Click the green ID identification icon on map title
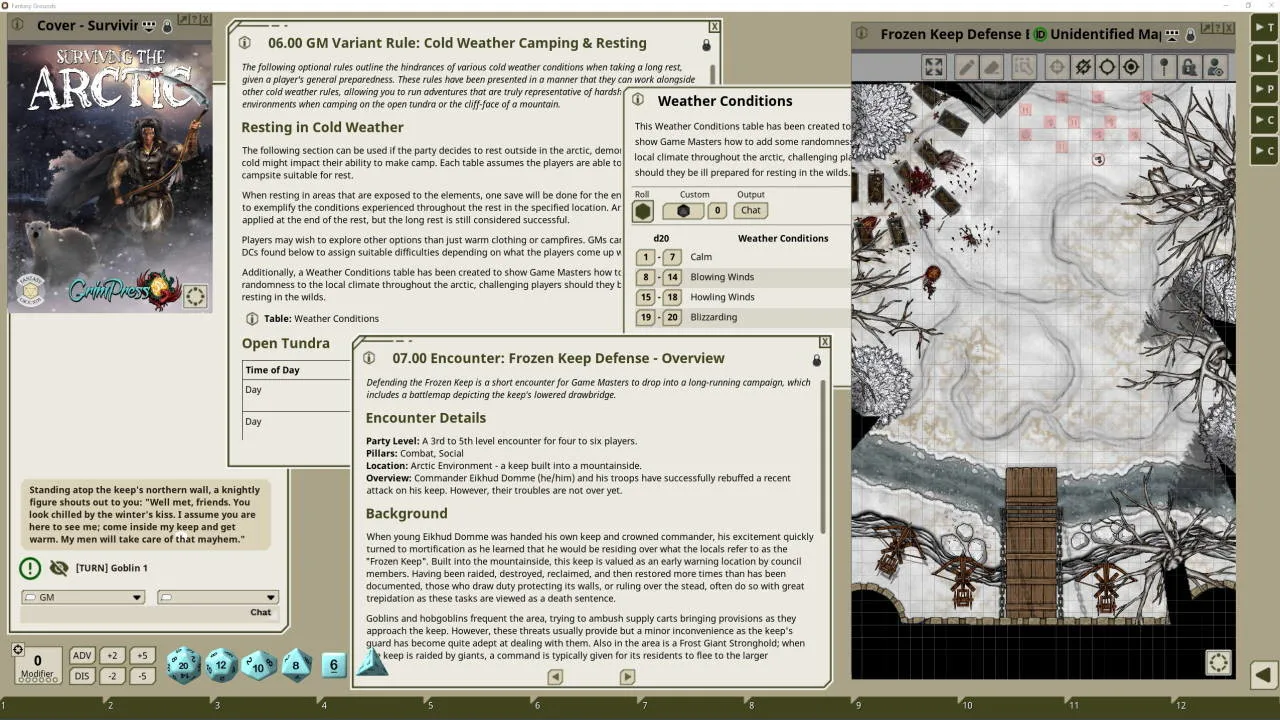The height and width of the screenshot is (720, 1280). pos(1040,34)
